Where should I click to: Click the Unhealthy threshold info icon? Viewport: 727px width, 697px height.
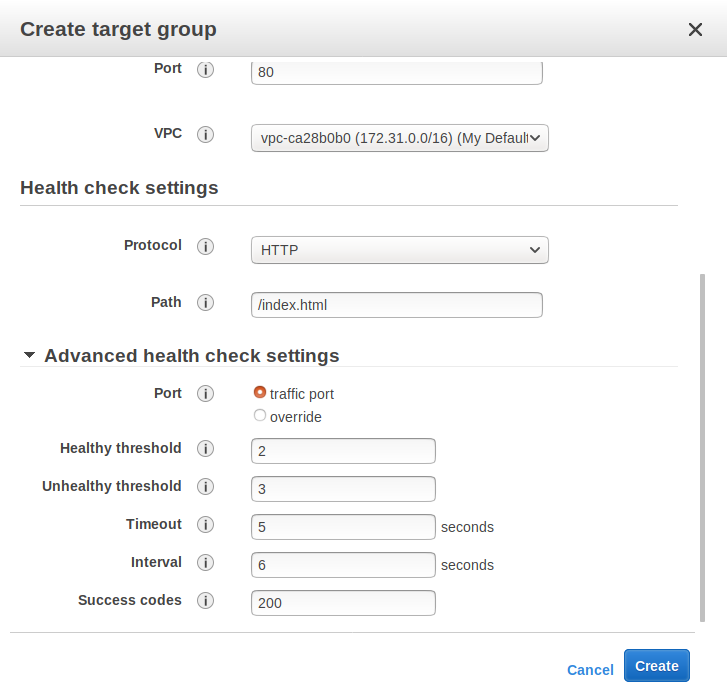pos(205,486)
